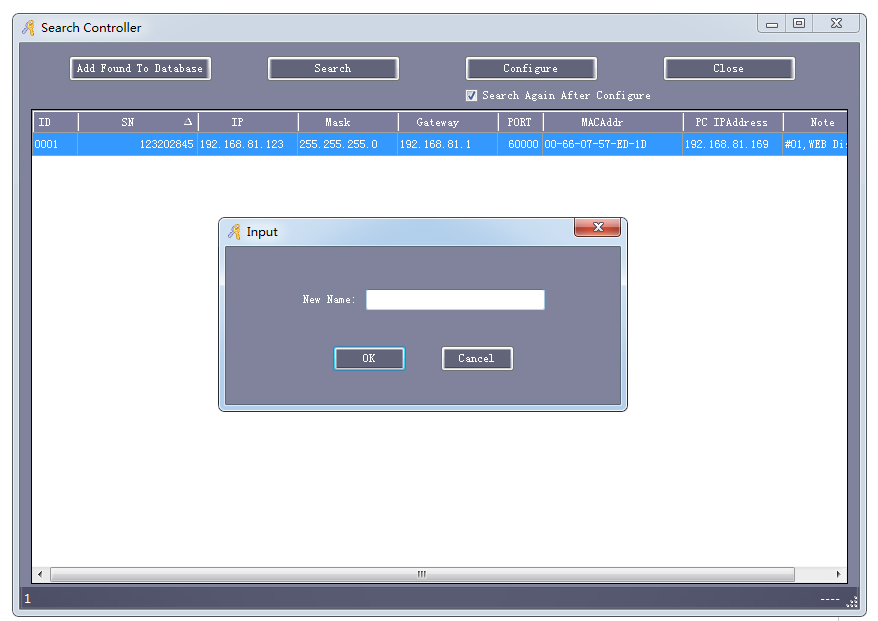The image size is (878, 621).
Task: Focus the New Name text field
Action: pyautogui.click(x=455, y=300)
